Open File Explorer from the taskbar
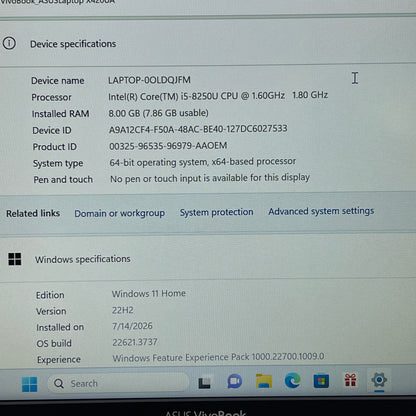 click(x=264, y=381)
